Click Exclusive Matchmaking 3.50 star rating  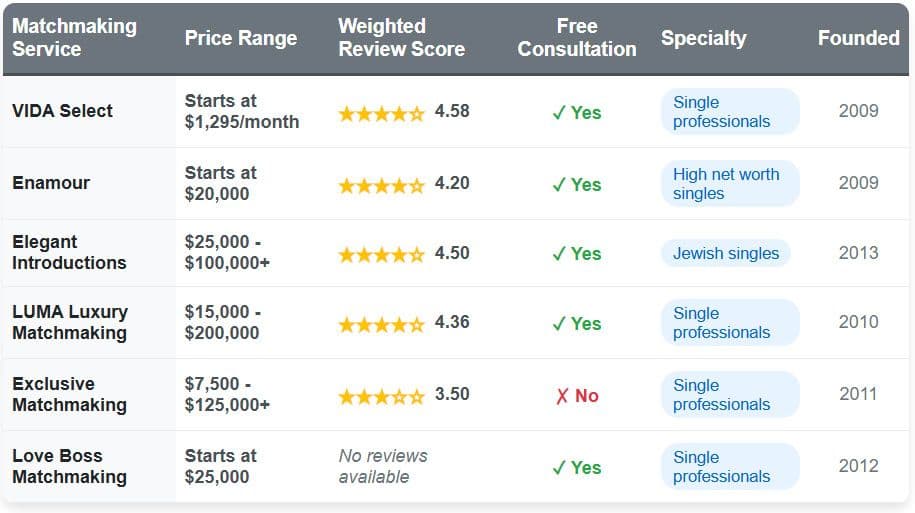click(x=382, y=396)
